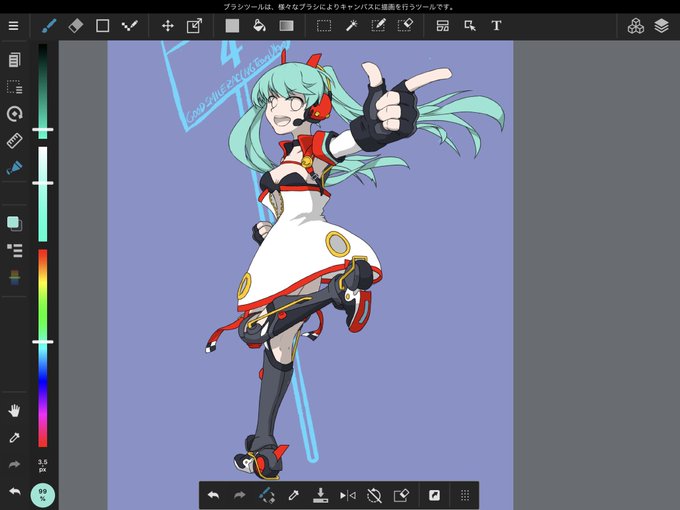Select the Text tool

point(497,26)
